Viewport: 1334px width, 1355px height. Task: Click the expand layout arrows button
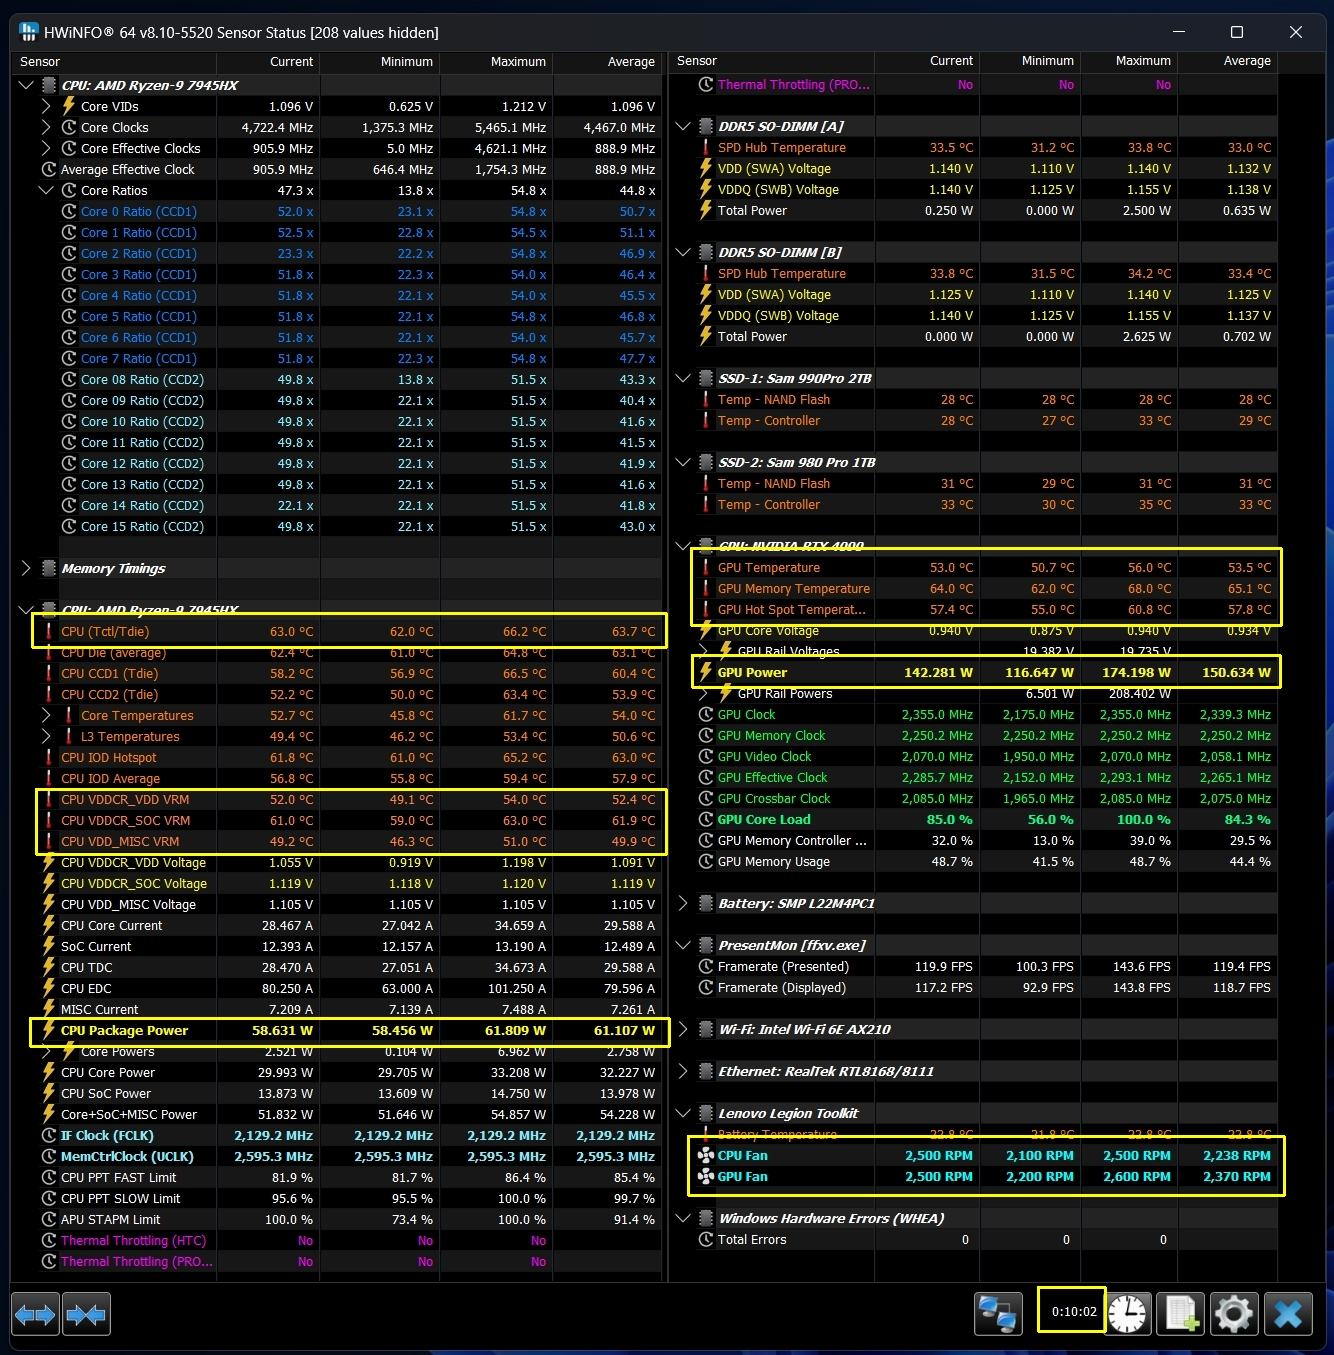click(35, 1313)
